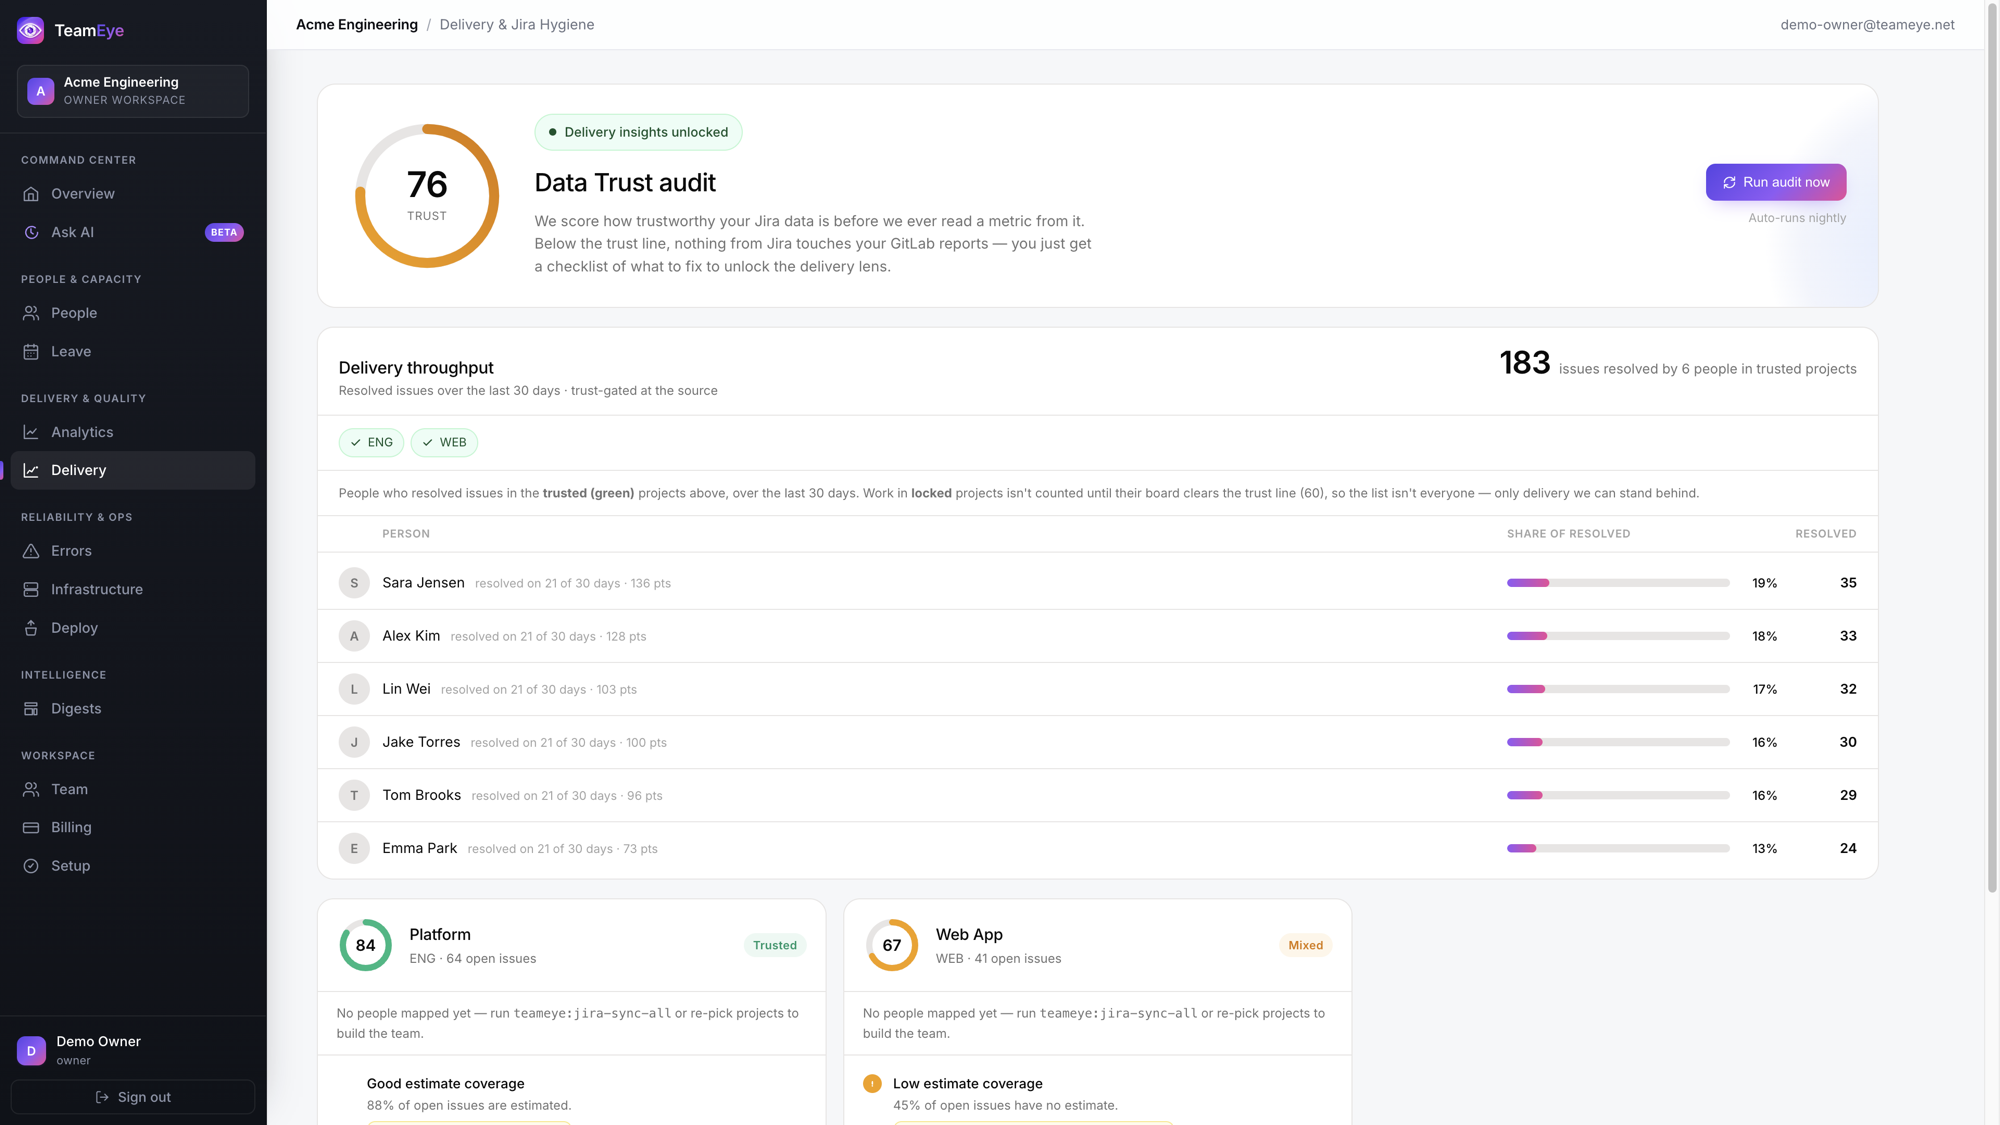
Task: Open the Overview page
Action: click(133, 194)
